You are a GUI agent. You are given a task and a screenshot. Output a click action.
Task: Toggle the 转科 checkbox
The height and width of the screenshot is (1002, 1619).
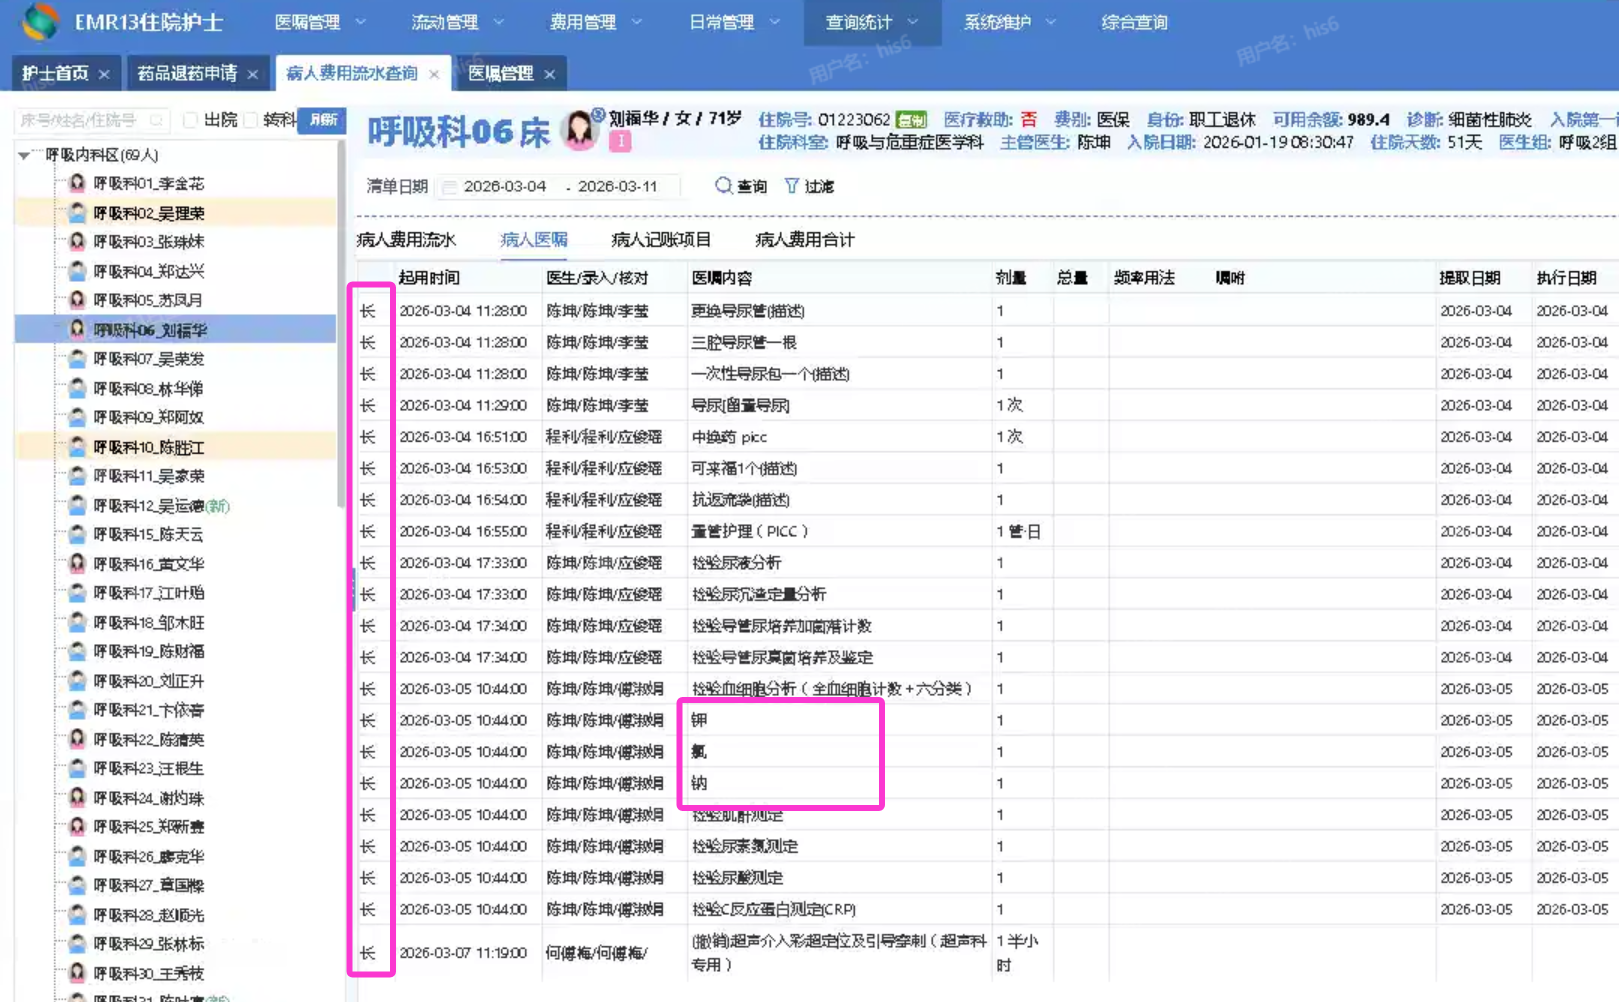point(251,120)
